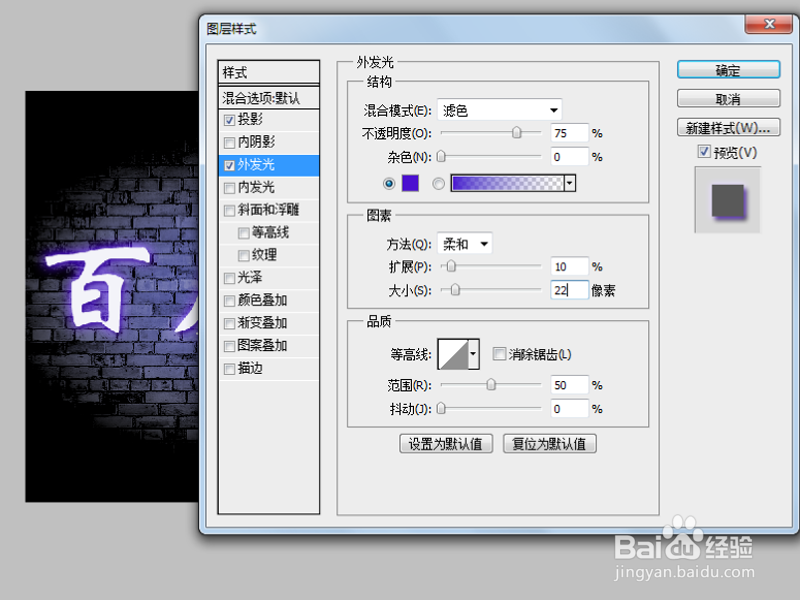The image size is (800, 600).
Task: Enable the 光泽 satin checkbox
Action: [x=230, y=278]
